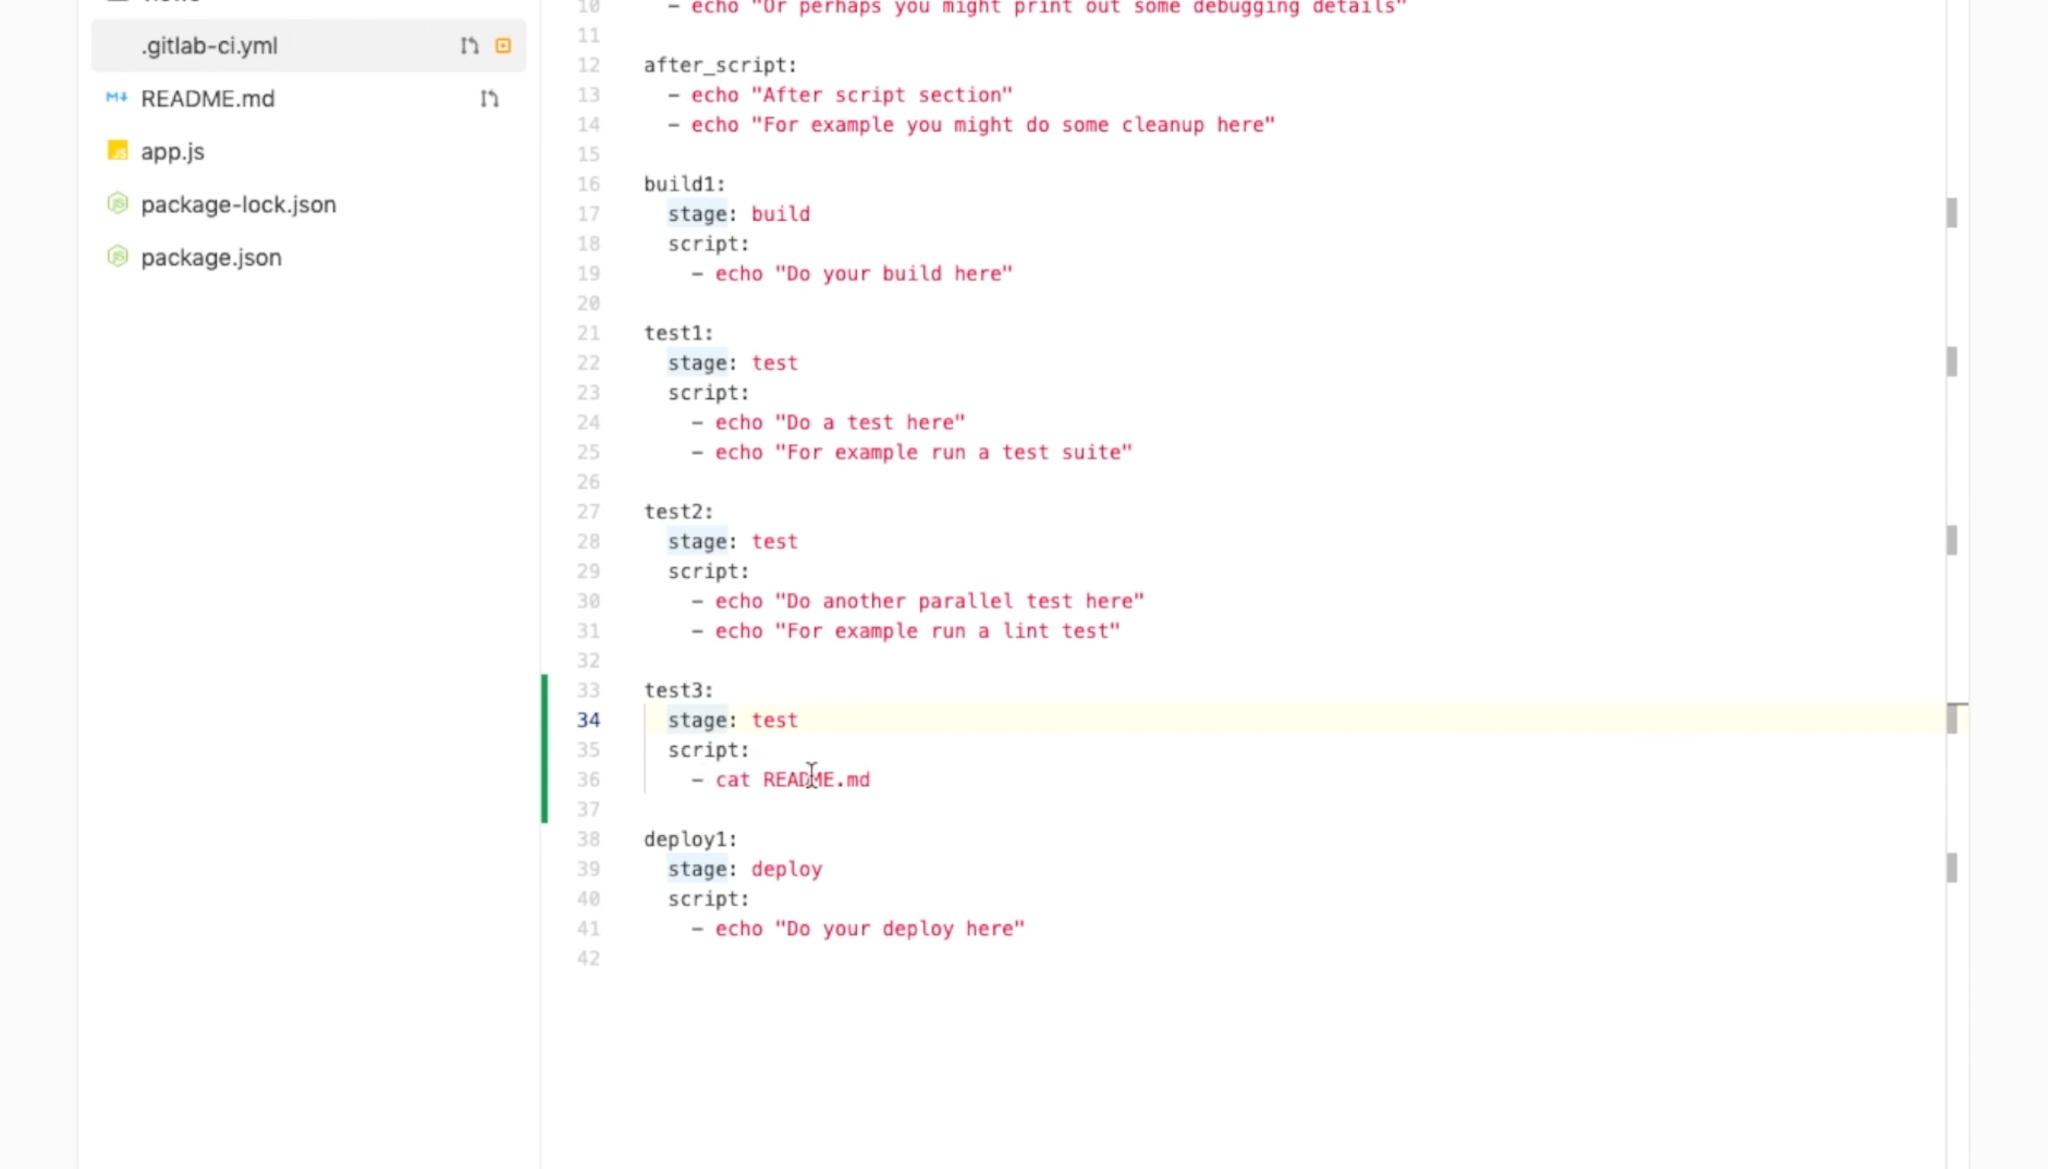
Task: Open app.js in the file tree
Action: [x=172, y=152]
